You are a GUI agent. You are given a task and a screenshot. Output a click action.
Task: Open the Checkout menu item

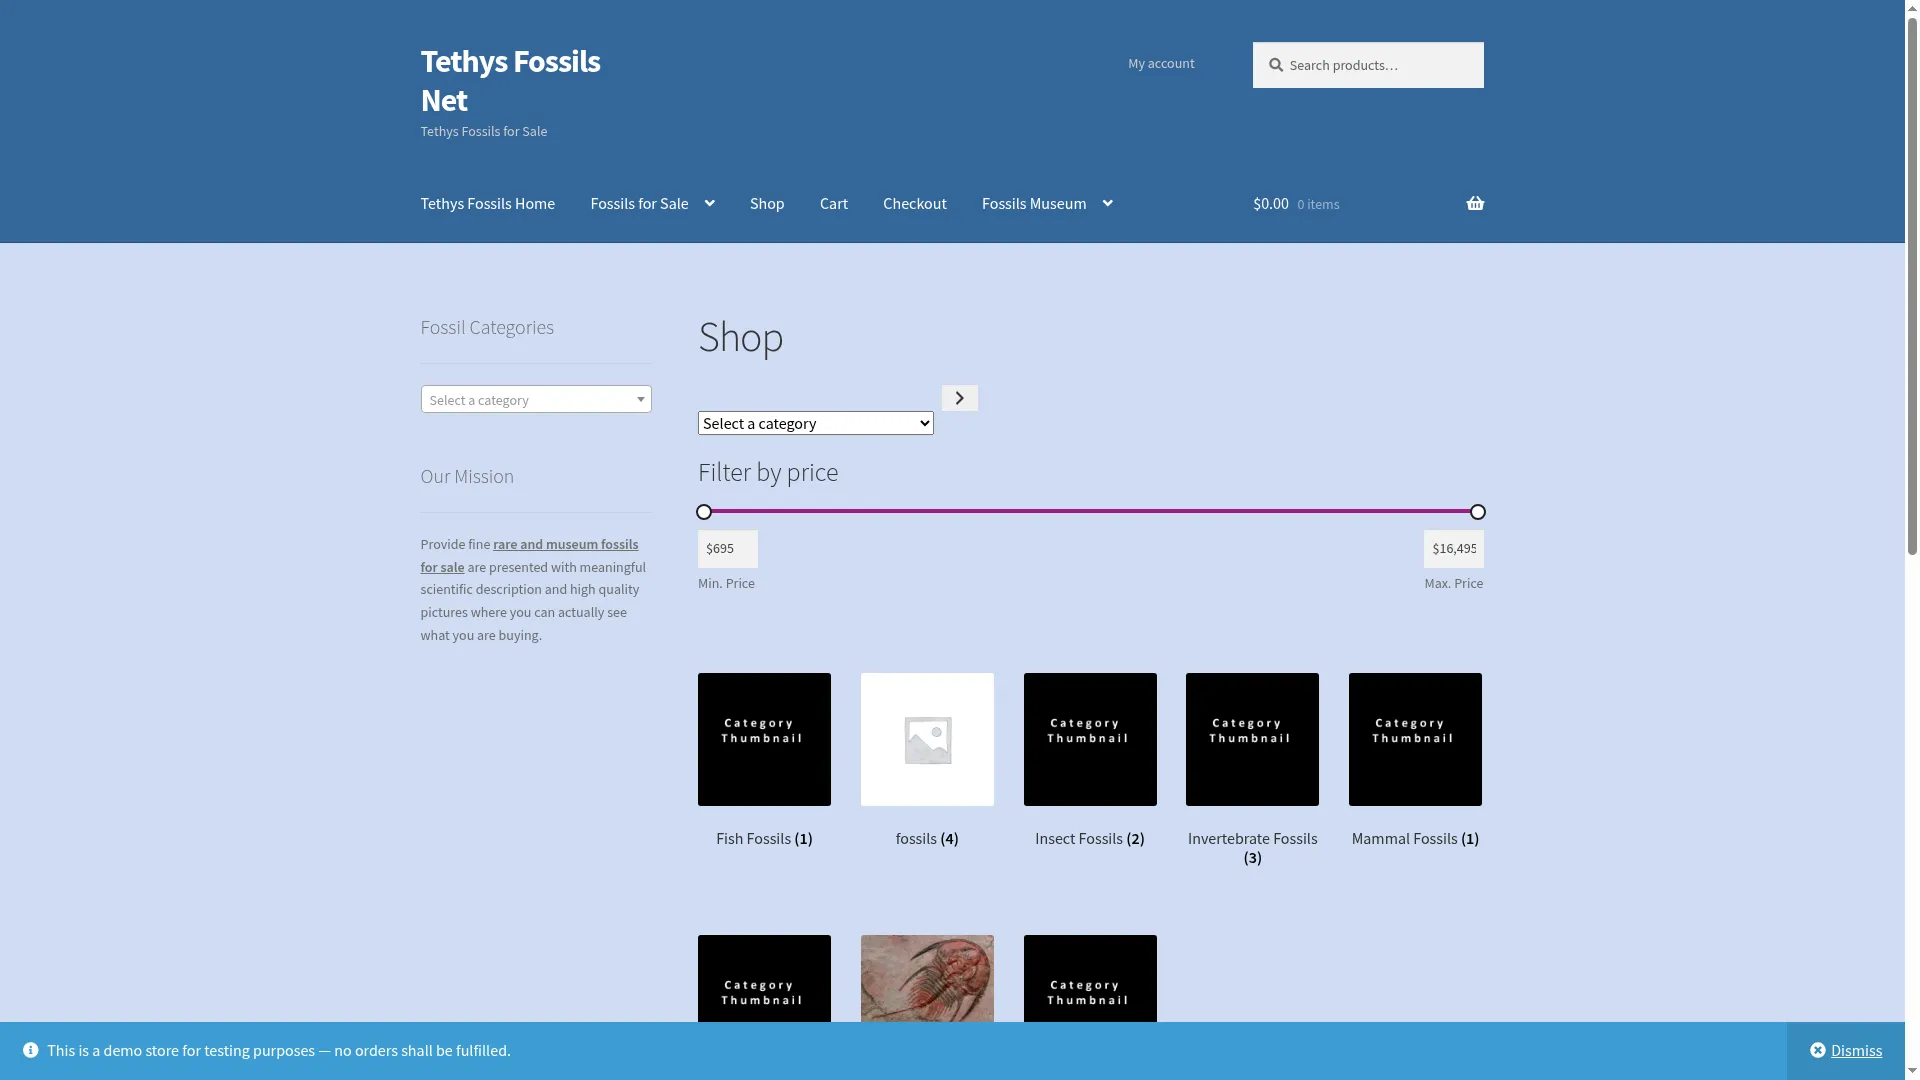[915, 203]
